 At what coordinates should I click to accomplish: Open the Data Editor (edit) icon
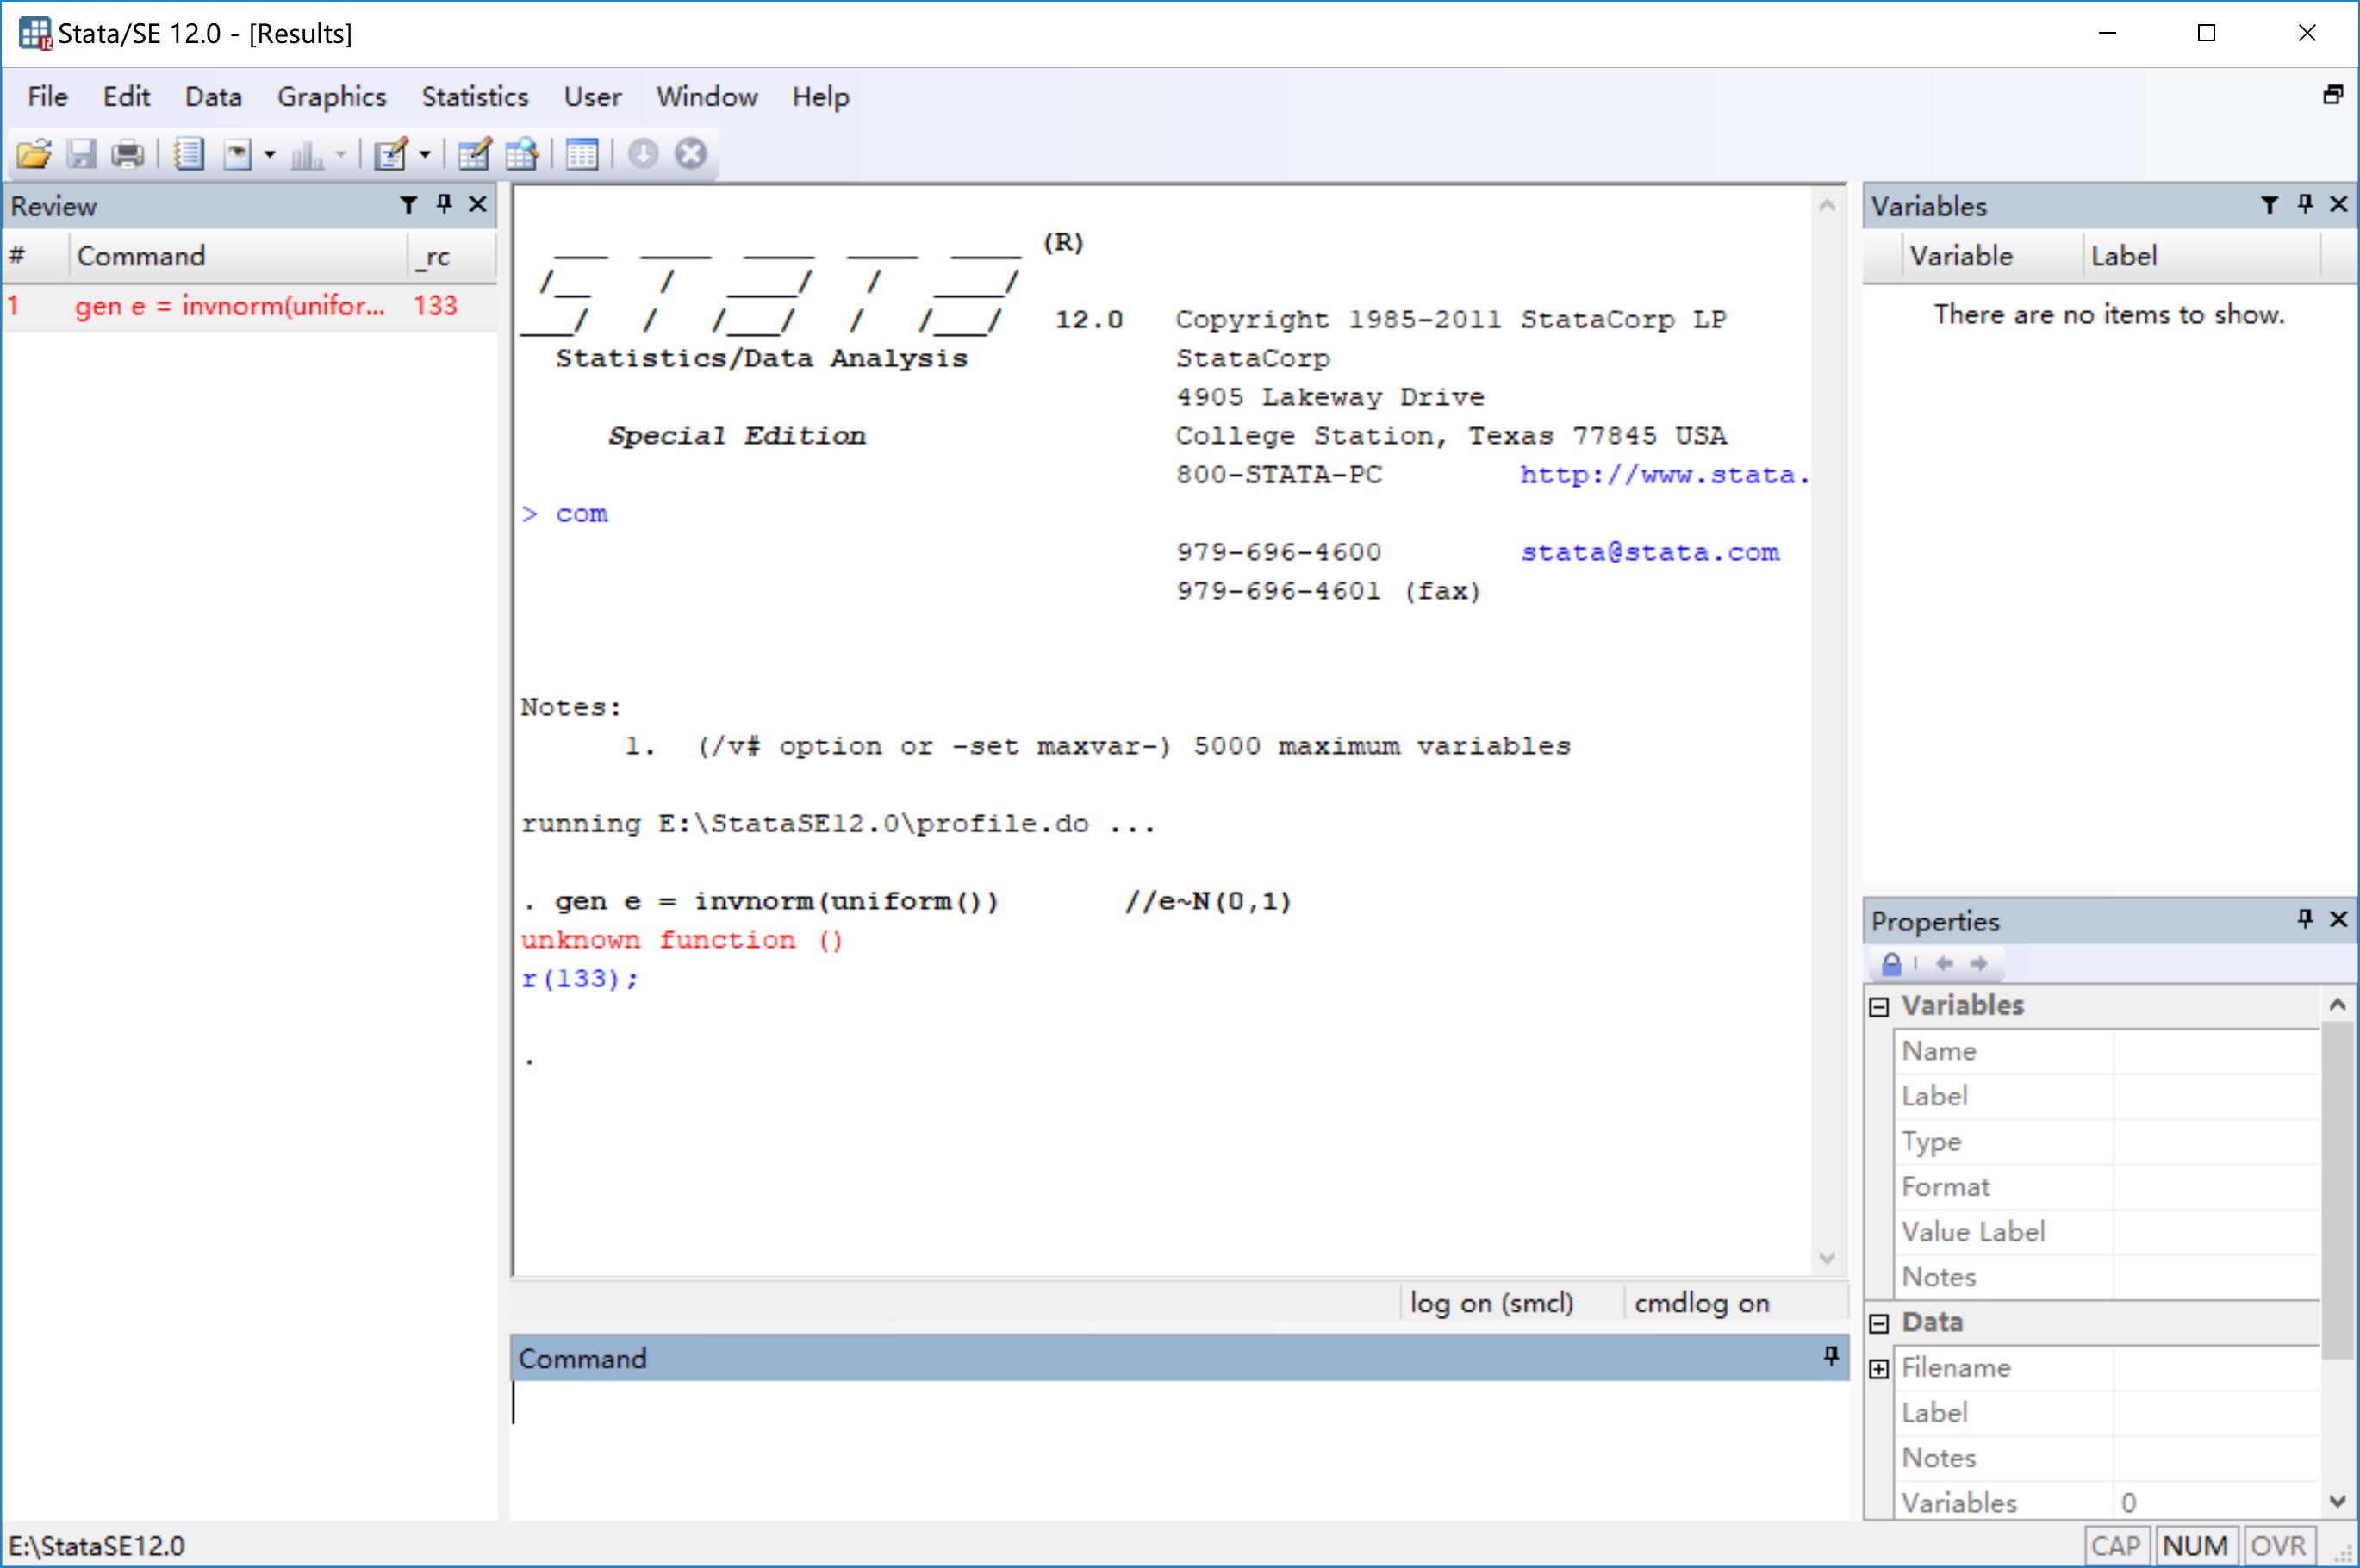473,154
